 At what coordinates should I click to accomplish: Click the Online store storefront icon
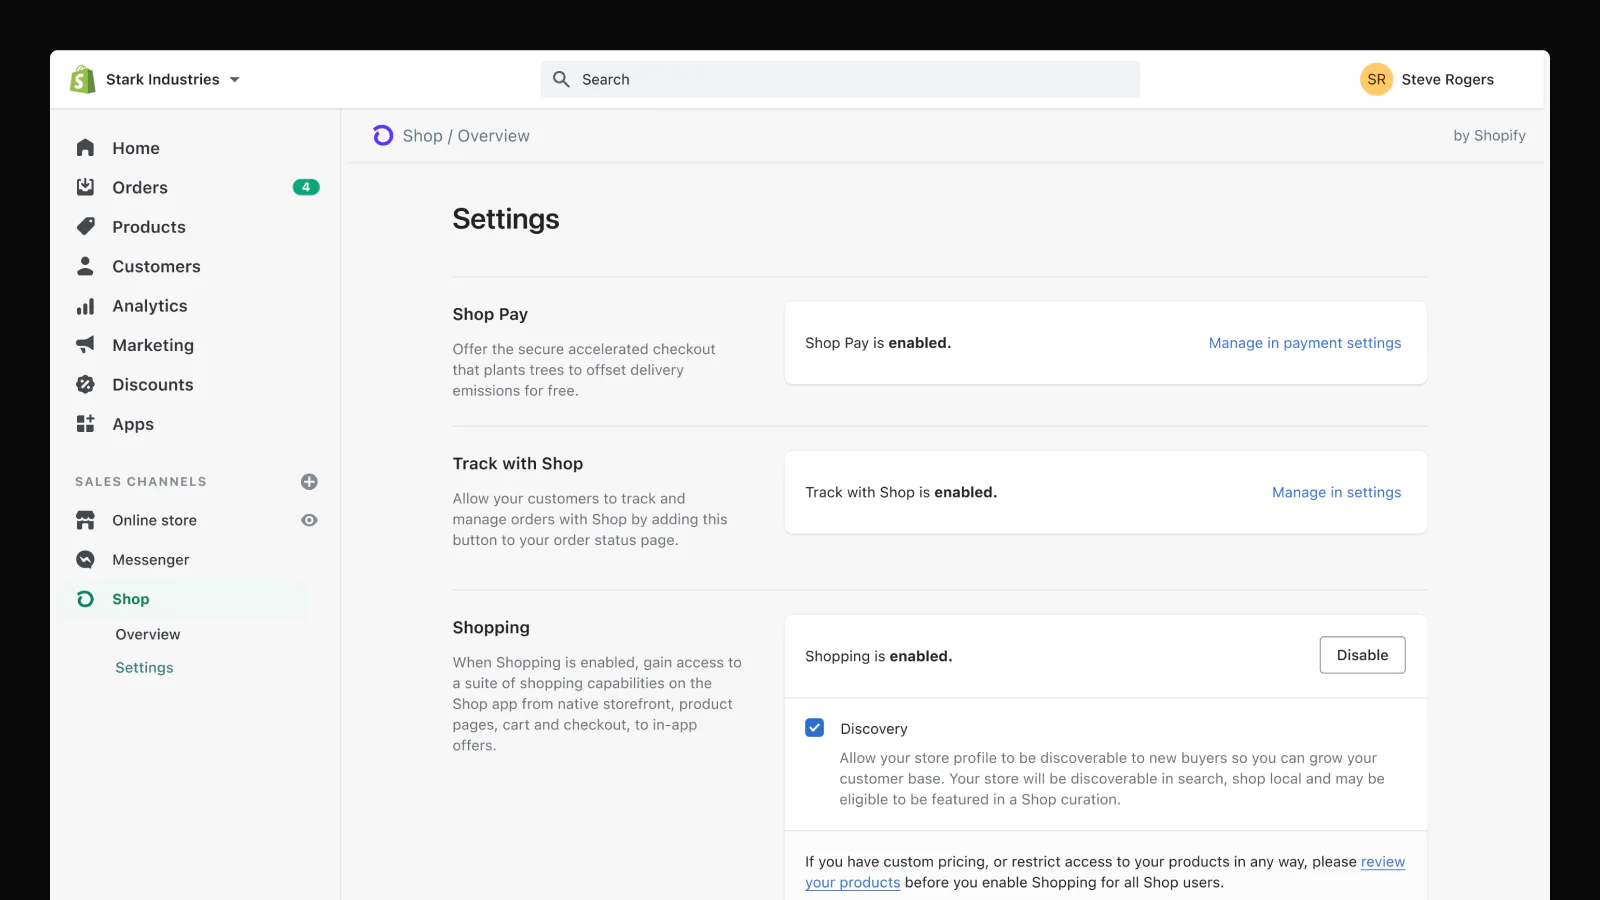coord(85,520)
